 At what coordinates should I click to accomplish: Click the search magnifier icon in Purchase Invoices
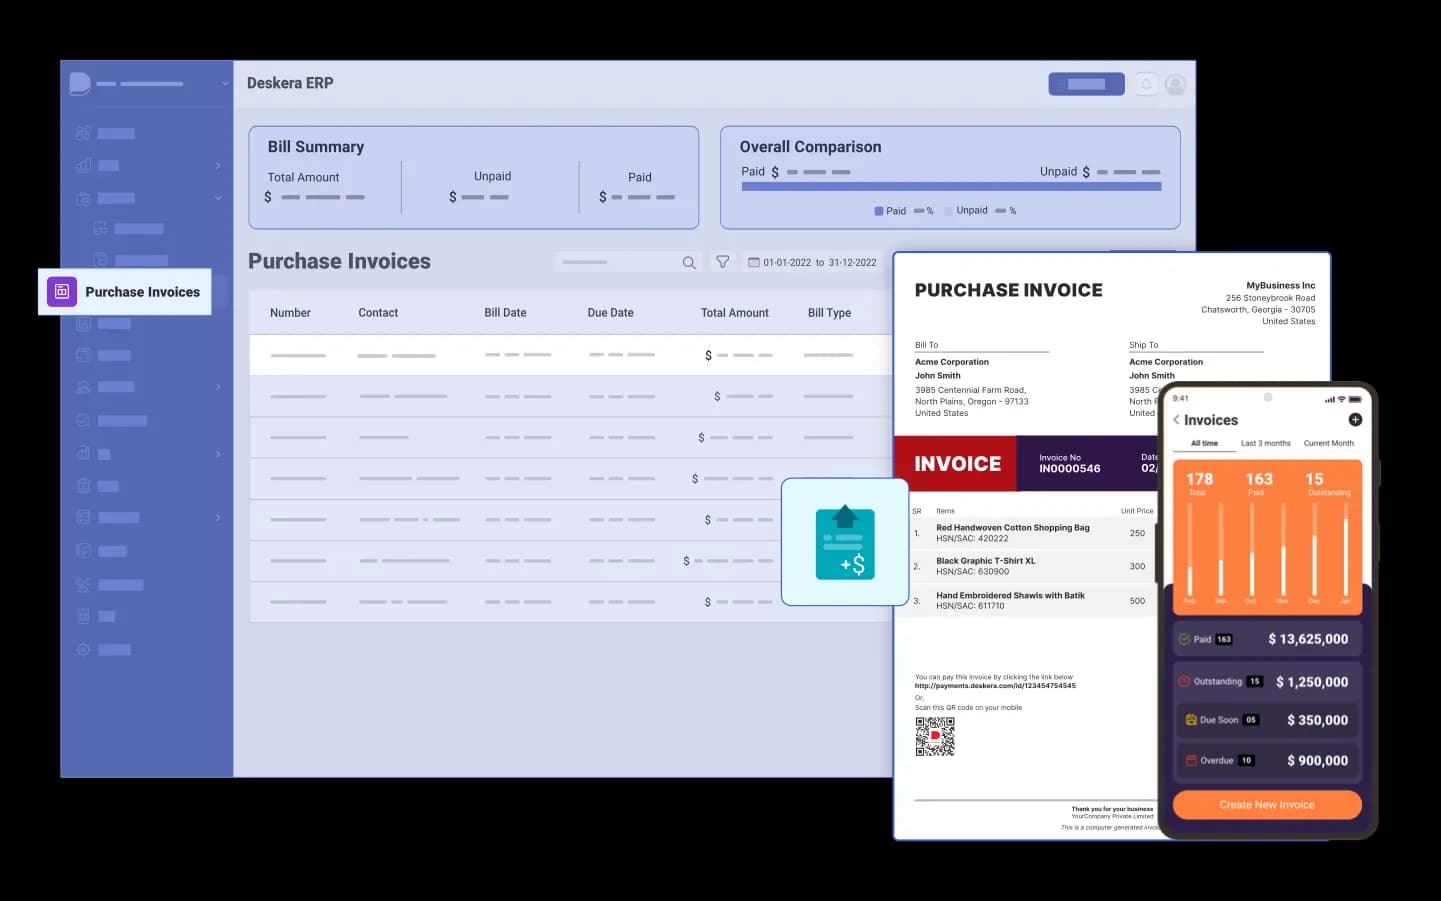pyautogui.click(x=689, y=263)
